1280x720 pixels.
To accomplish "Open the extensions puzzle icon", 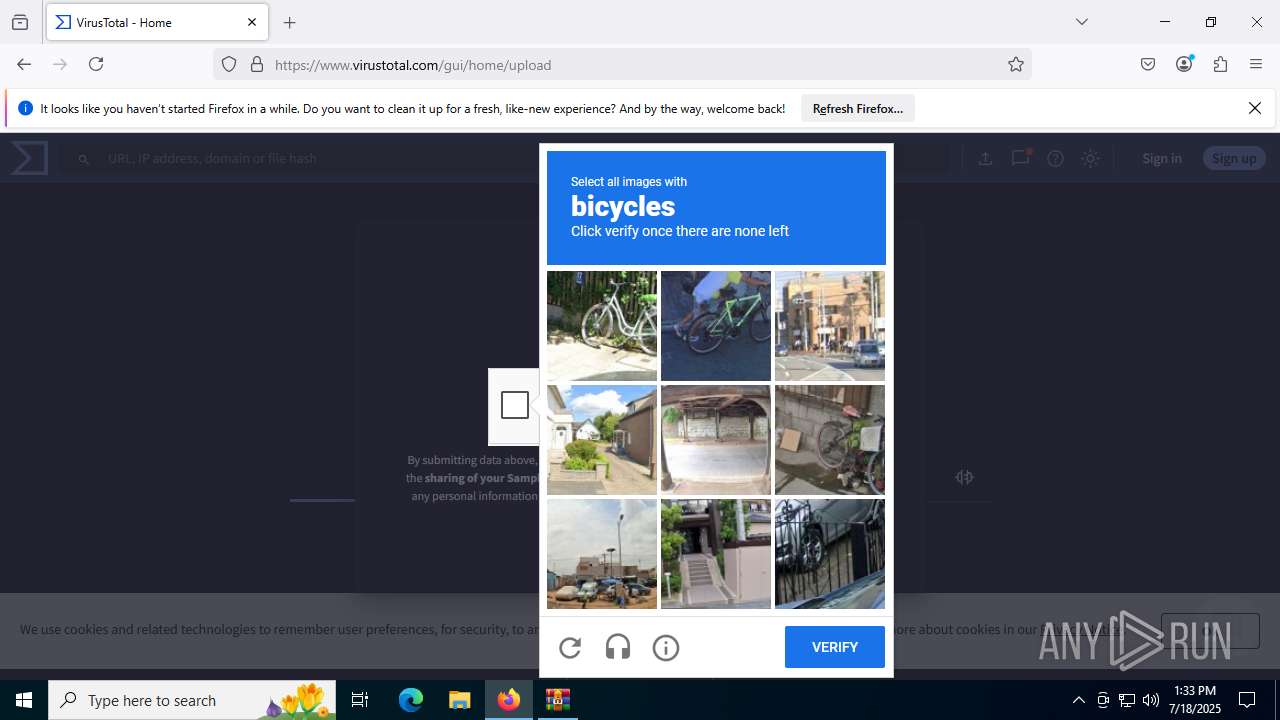I will 1220,64.
